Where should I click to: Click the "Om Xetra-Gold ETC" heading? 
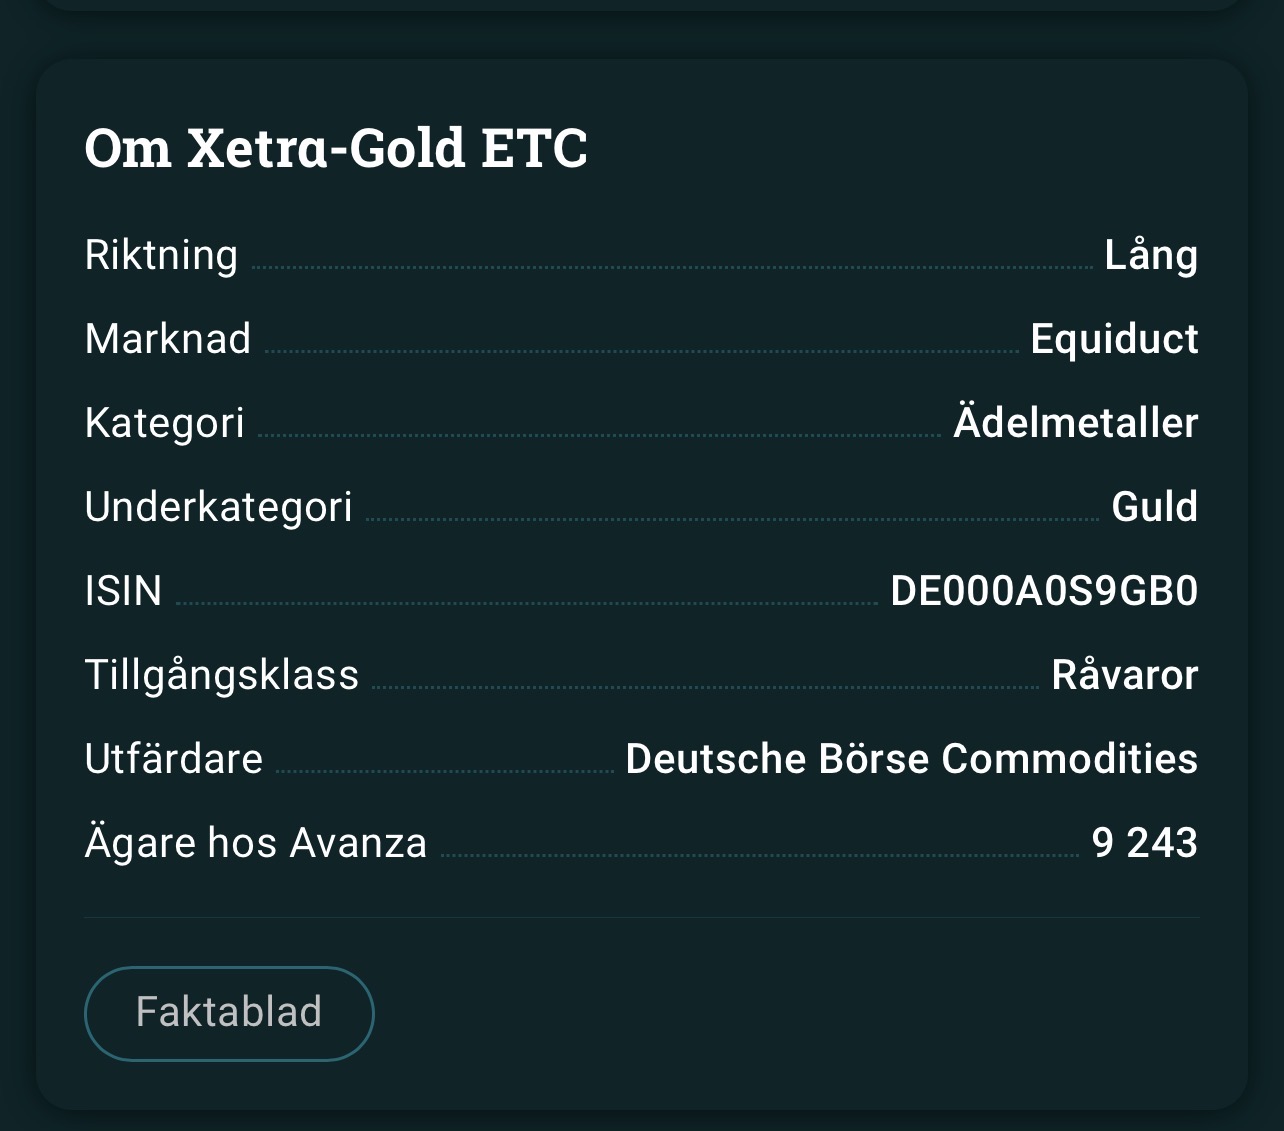coord(336,148)
